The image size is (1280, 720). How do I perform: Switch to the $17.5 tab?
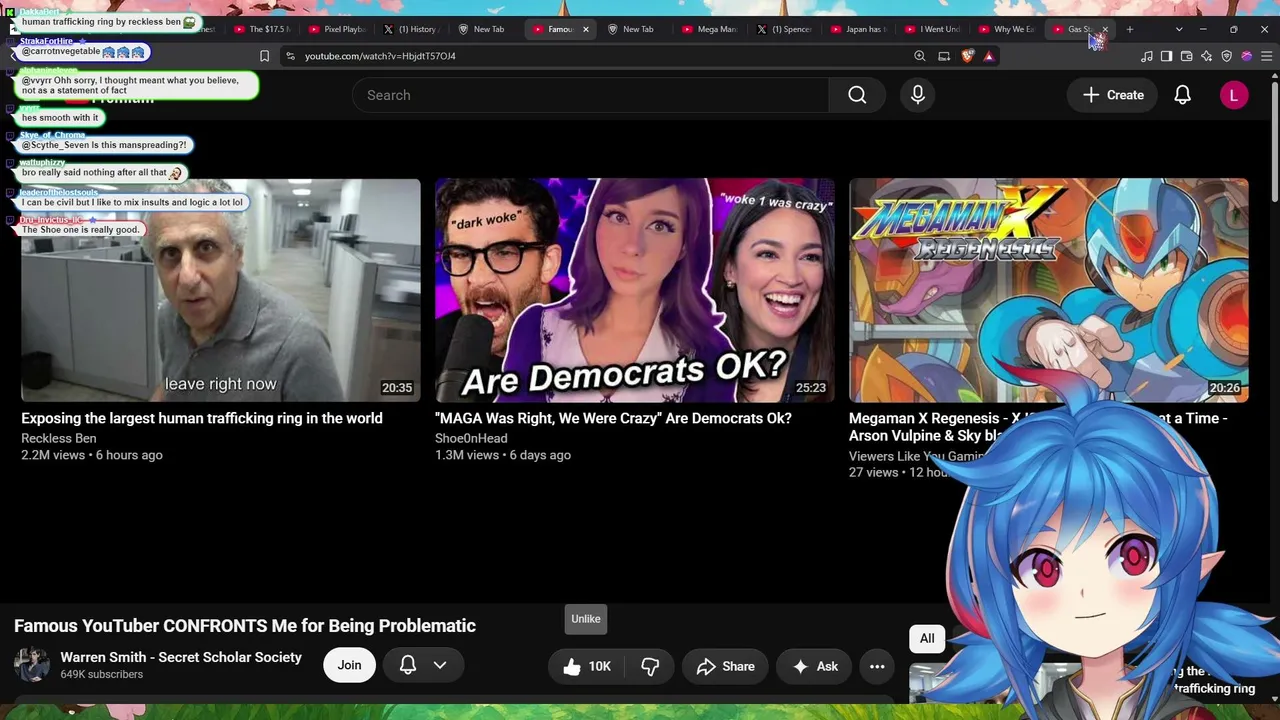pos(262,29)
